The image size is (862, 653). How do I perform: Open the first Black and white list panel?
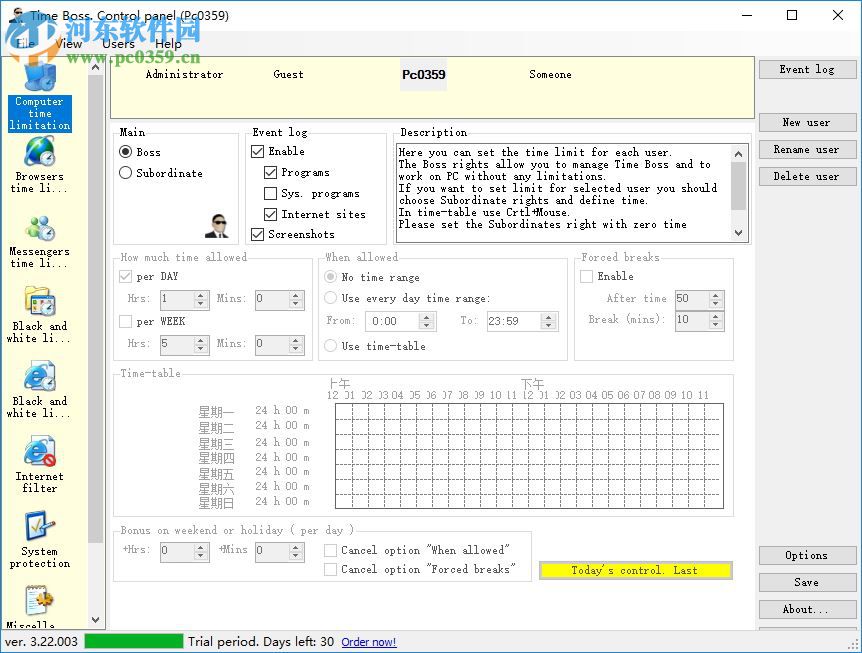point(39,315)
